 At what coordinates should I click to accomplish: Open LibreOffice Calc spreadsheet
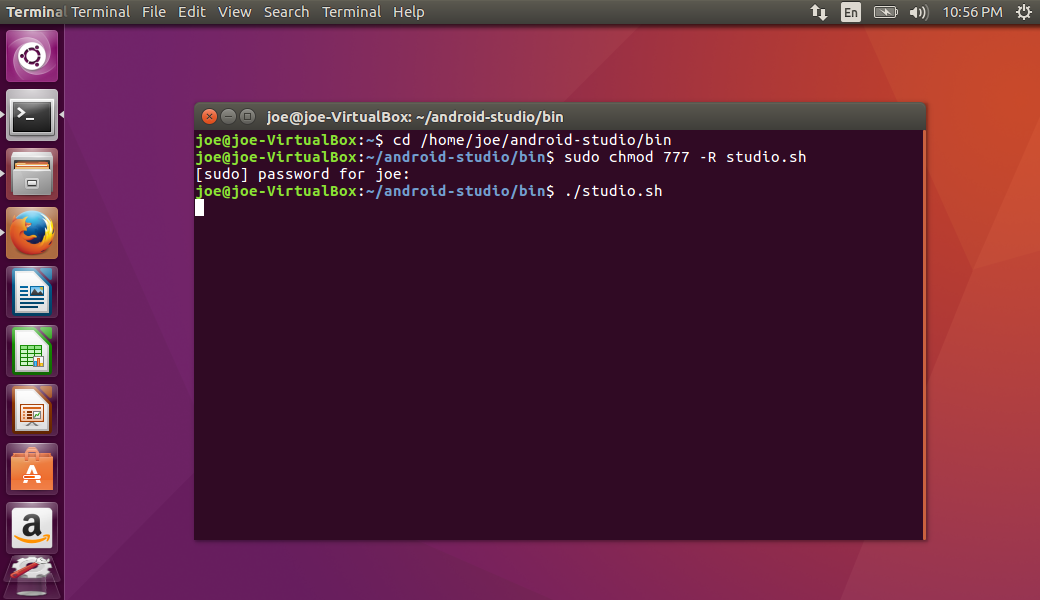click(x=32, y=351)
